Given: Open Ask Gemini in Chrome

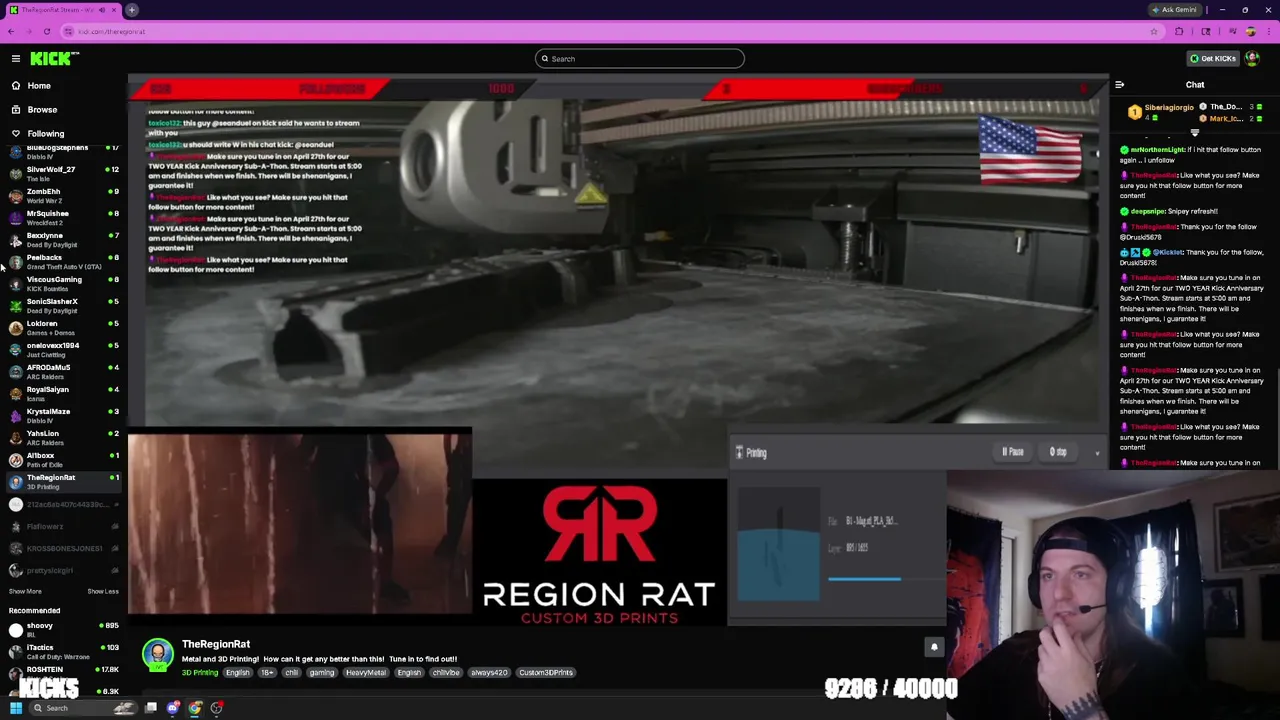Looking at the screenshot, I should click(1175, 10).
